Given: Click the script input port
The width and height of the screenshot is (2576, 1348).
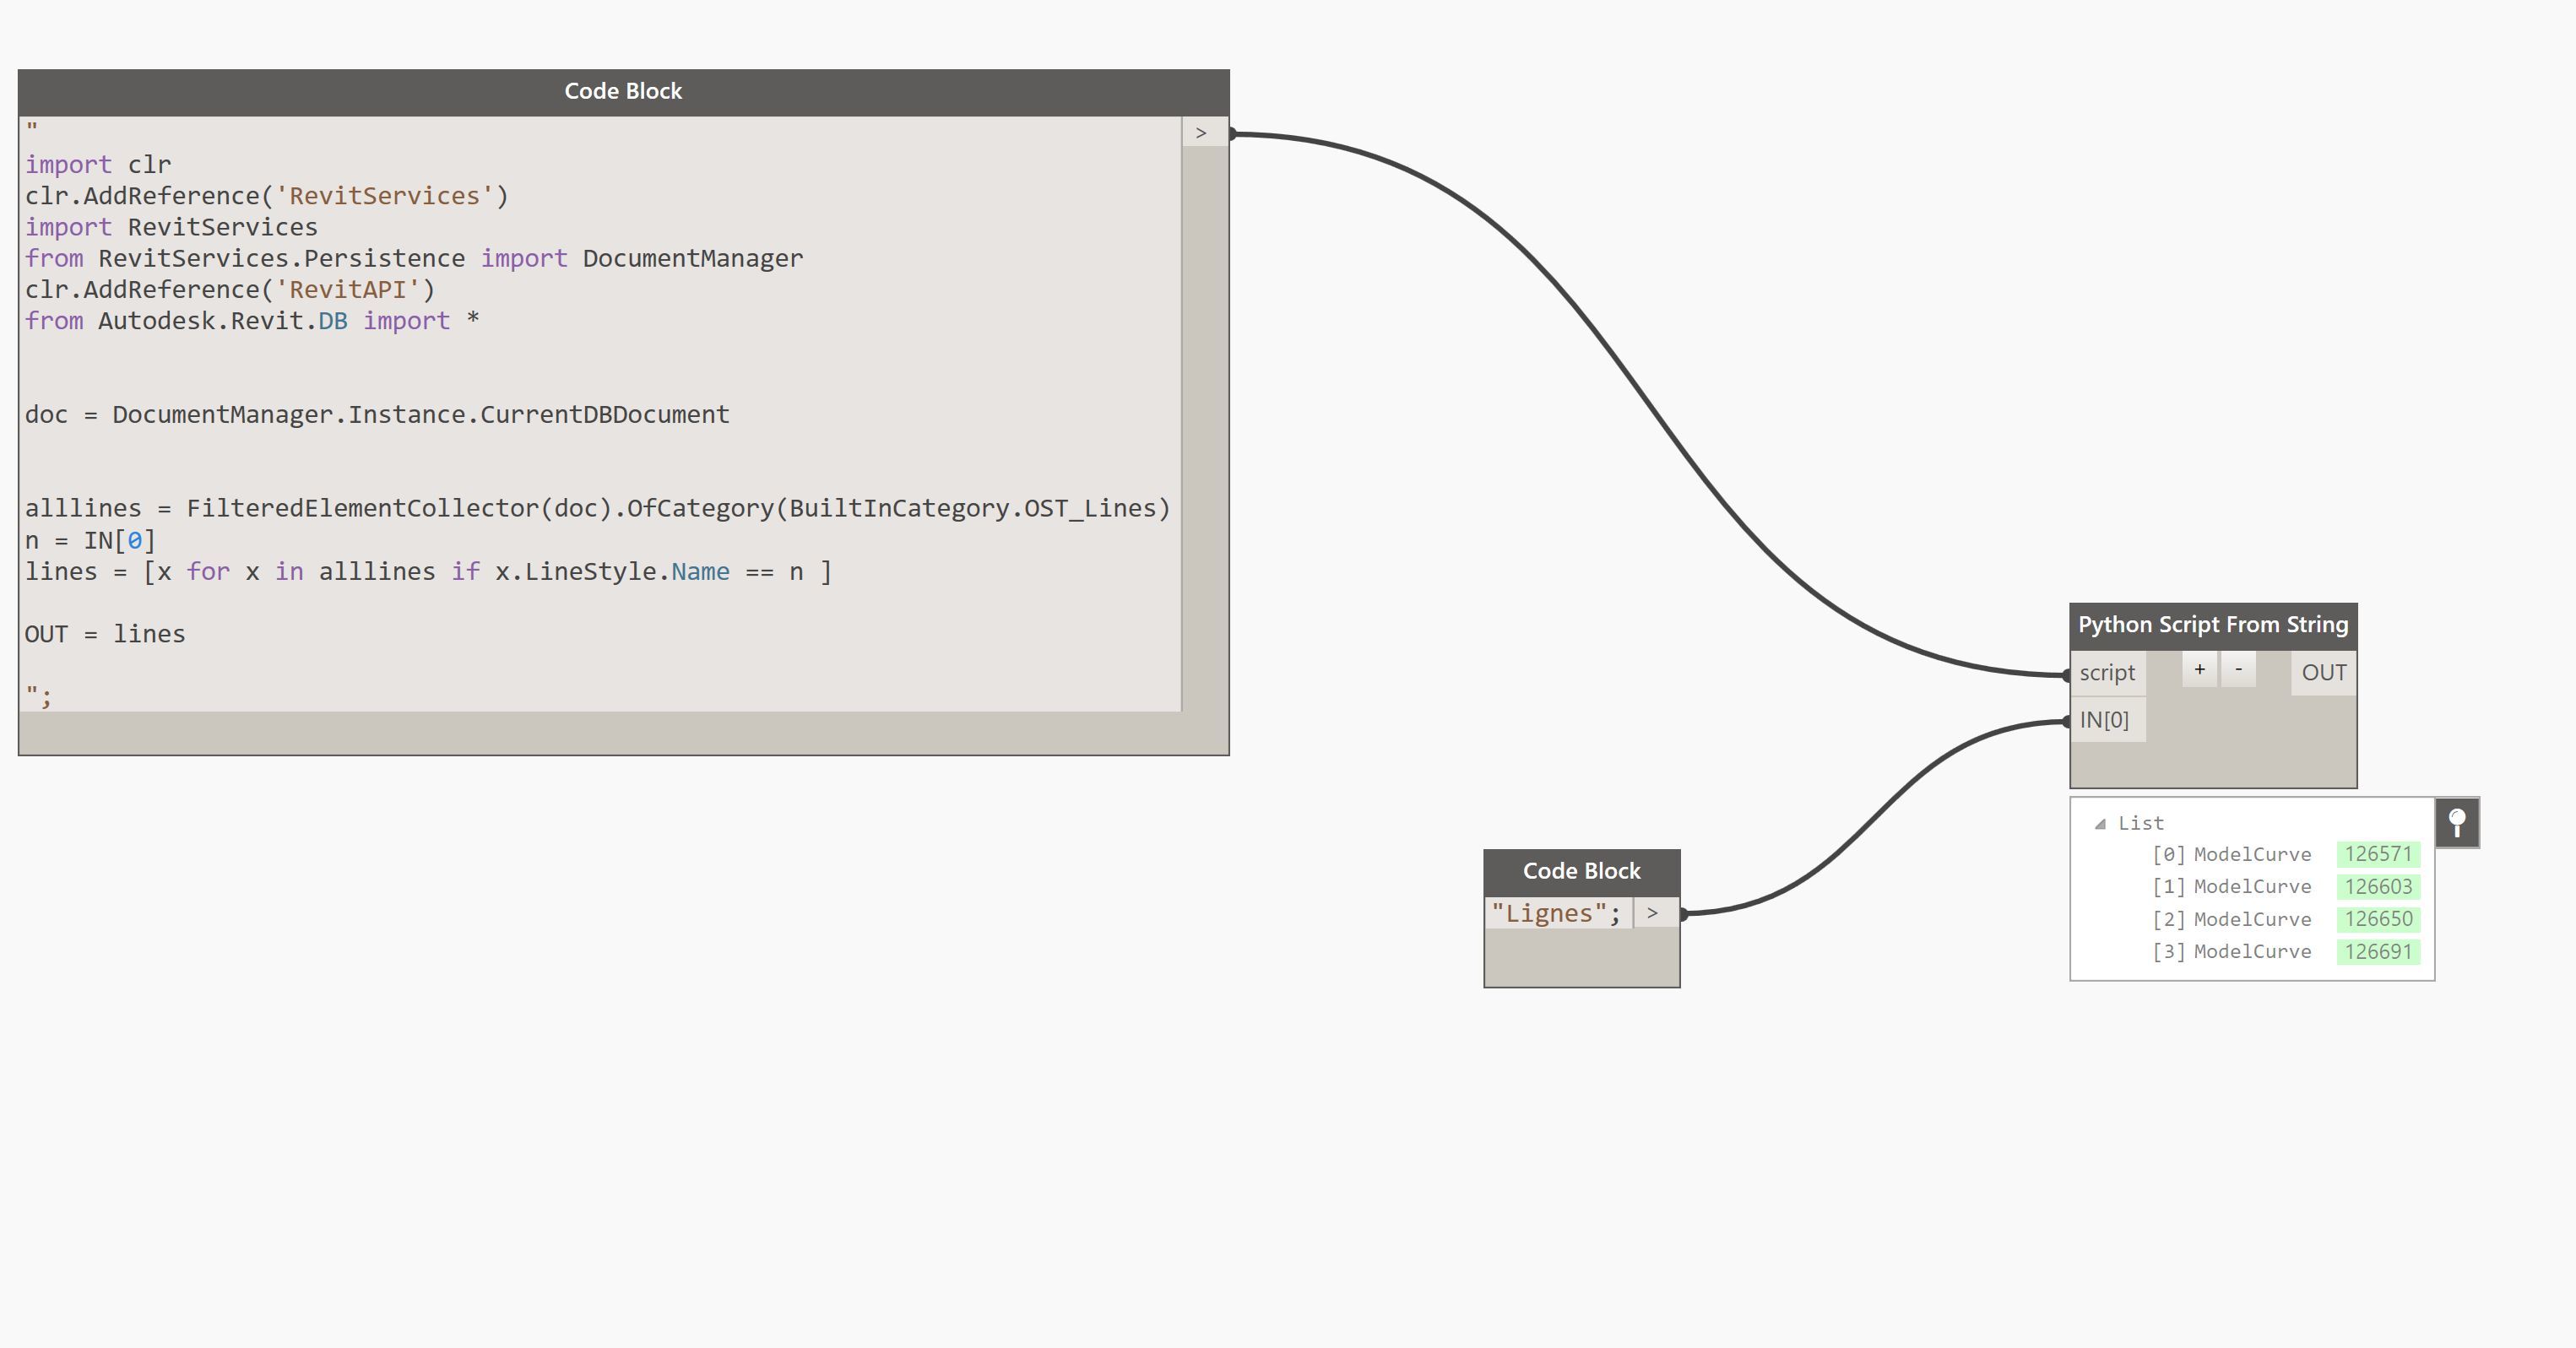Looking at the screenshot, I should pyautogui.click(x=2107, y=673).
